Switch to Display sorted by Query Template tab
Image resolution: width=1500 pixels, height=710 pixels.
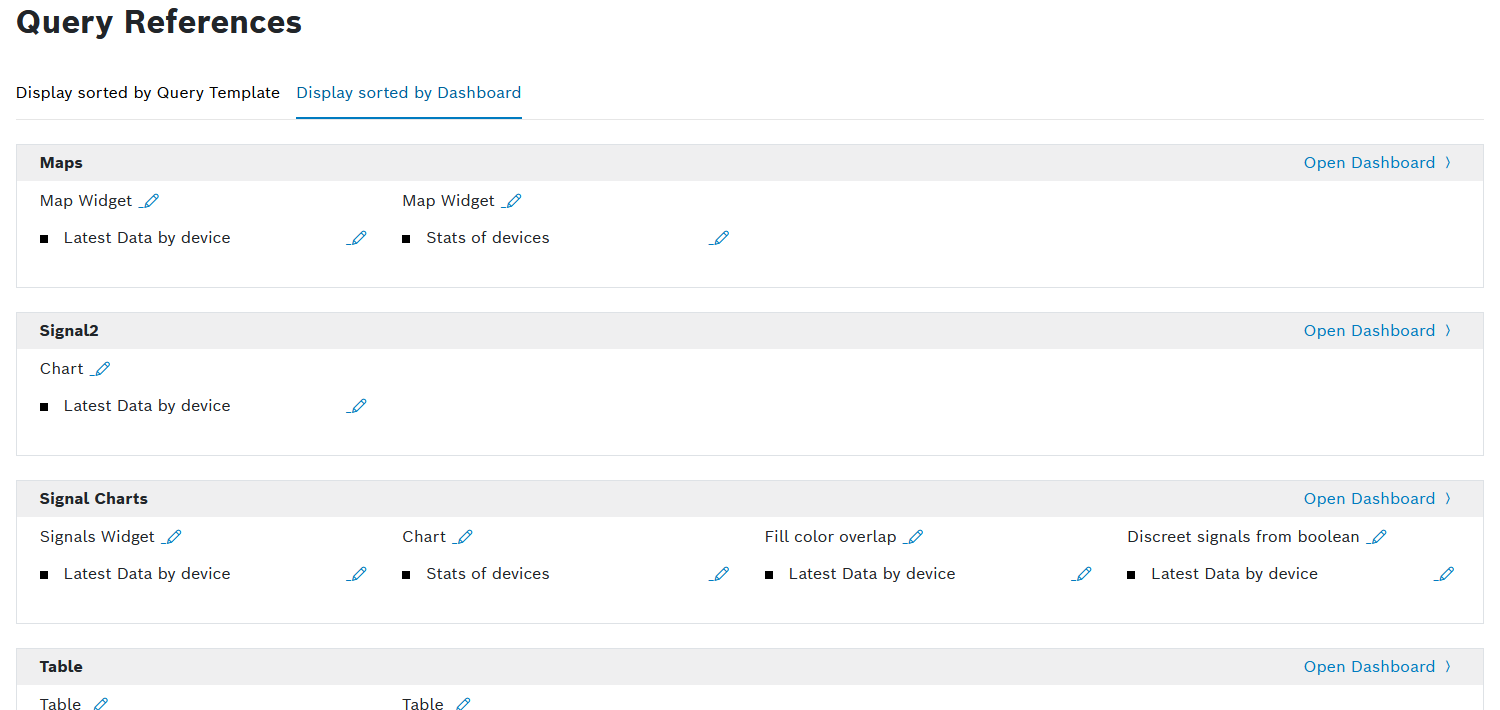tap(148, 93)
